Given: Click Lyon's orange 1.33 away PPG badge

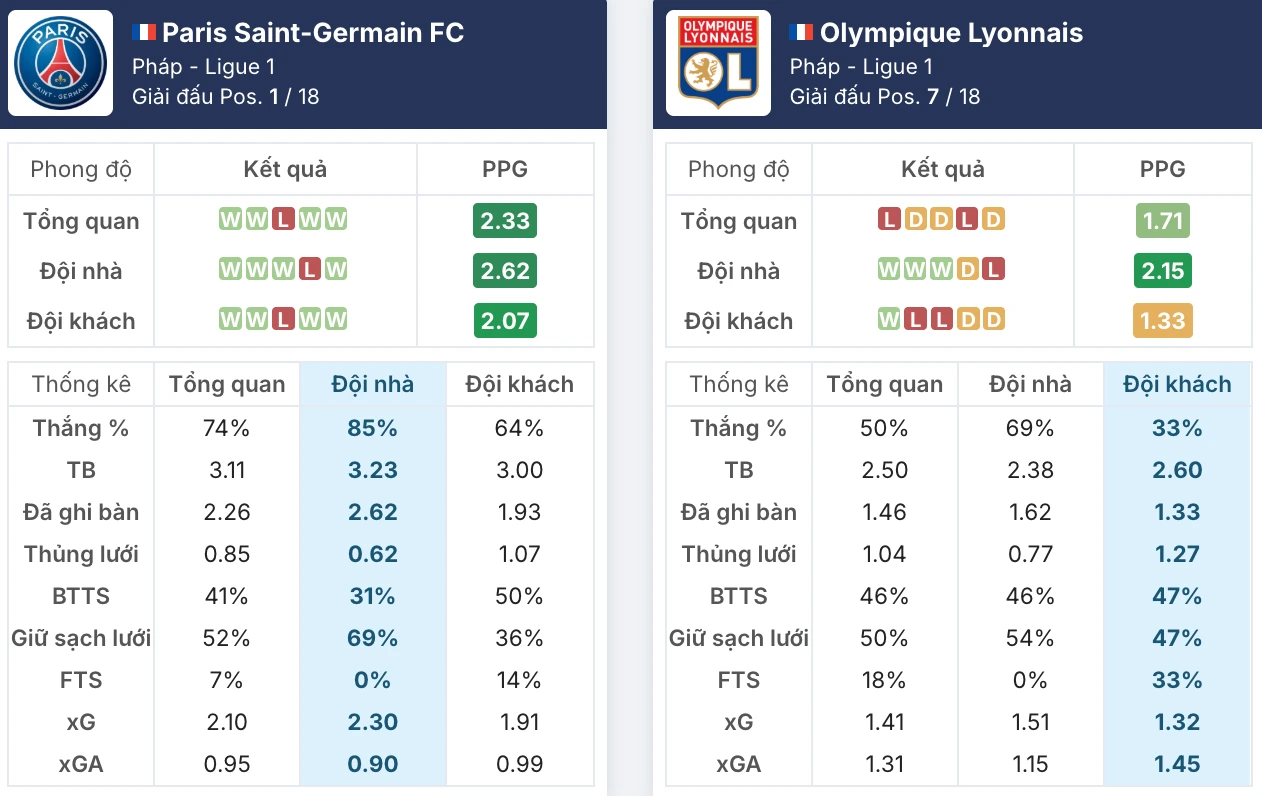Looking at the screenshot, I should tap(1163, 321).
